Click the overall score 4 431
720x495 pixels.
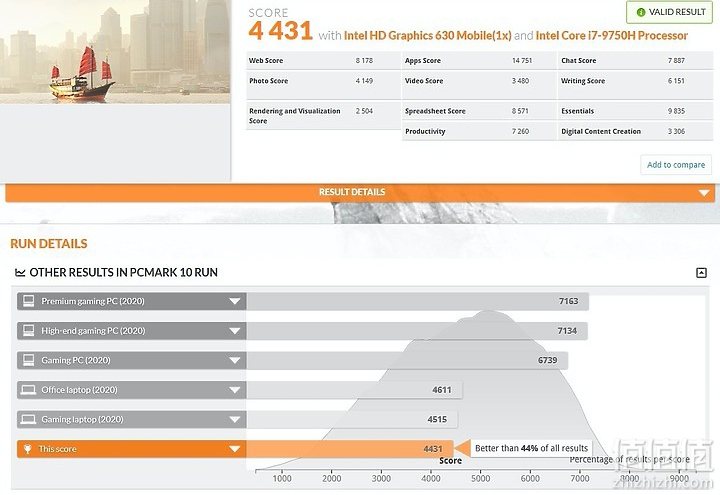point(281,31)
